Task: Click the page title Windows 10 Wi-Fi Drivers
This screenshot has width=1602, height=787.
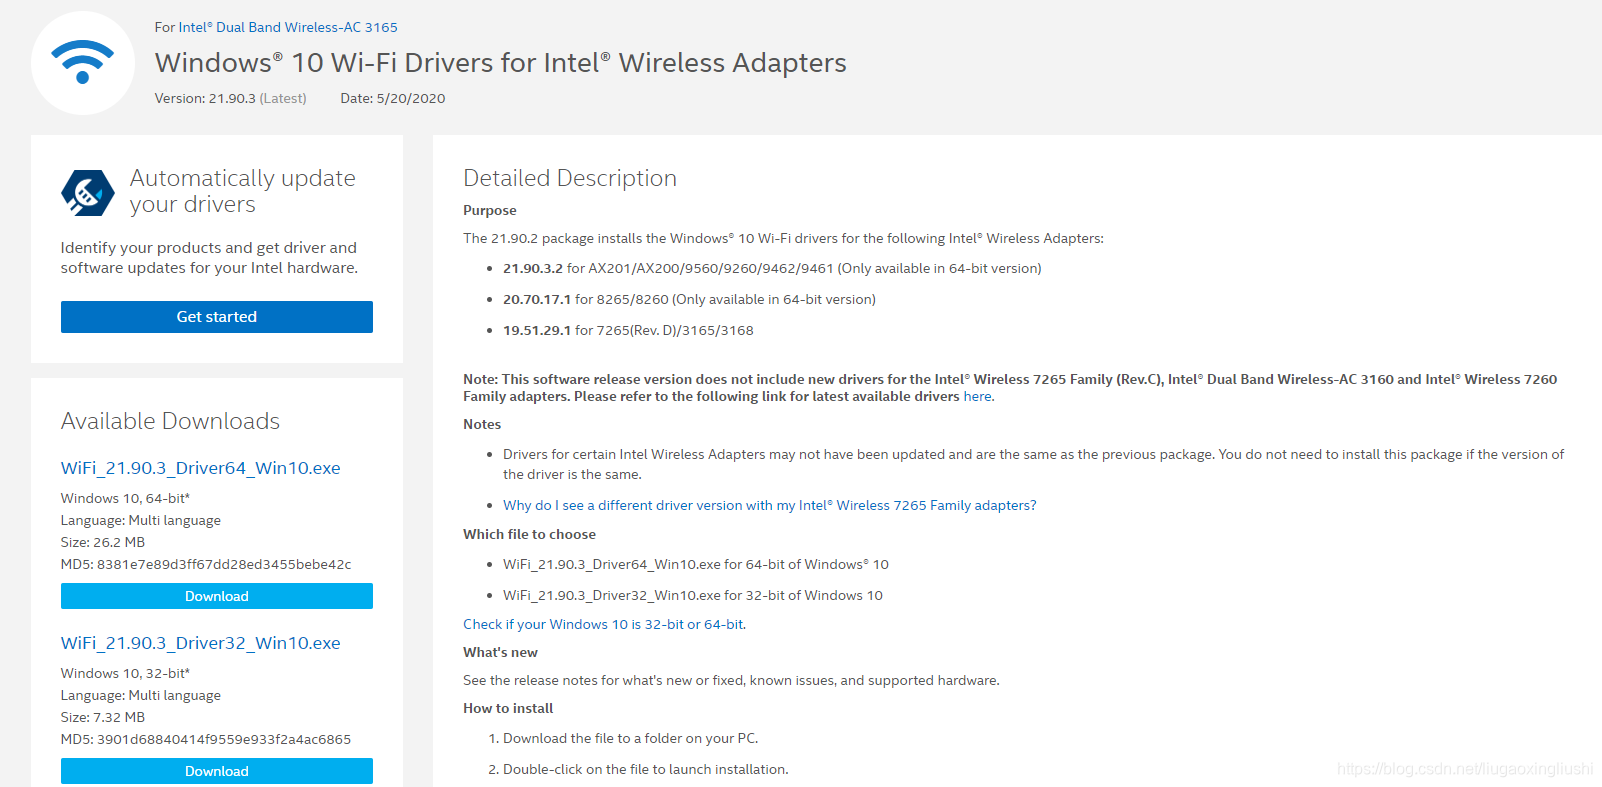Action: tap(501, 63)
